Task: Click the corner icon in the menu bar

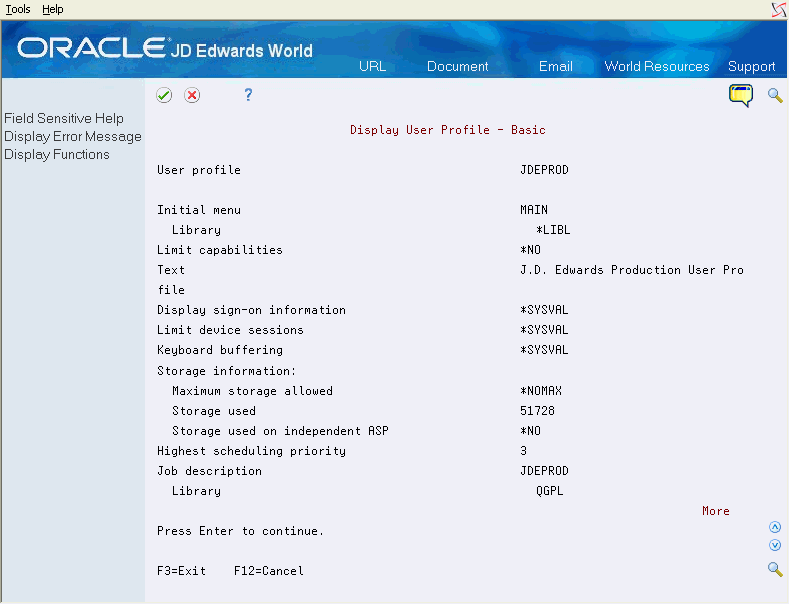Action: (x=778, y=10)
